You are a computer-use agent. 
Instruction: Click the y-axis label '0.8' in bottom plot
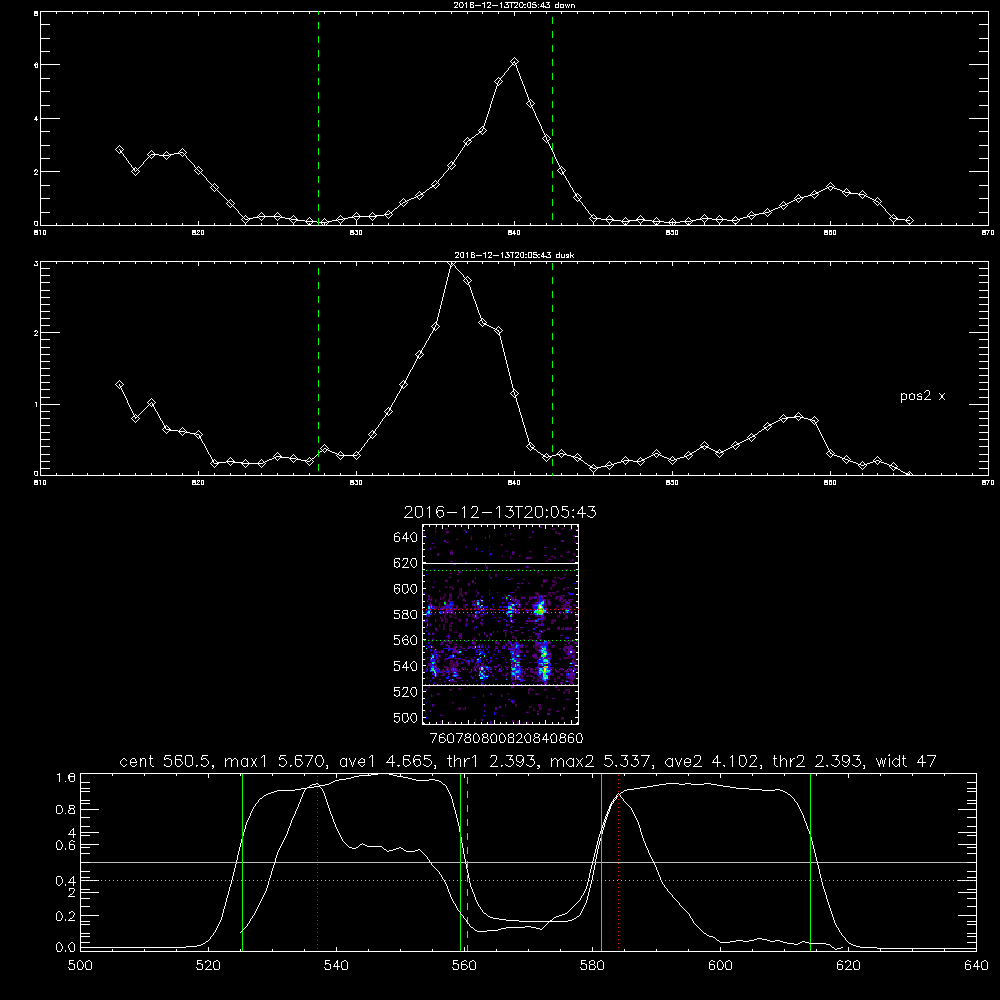click(66, 810)
